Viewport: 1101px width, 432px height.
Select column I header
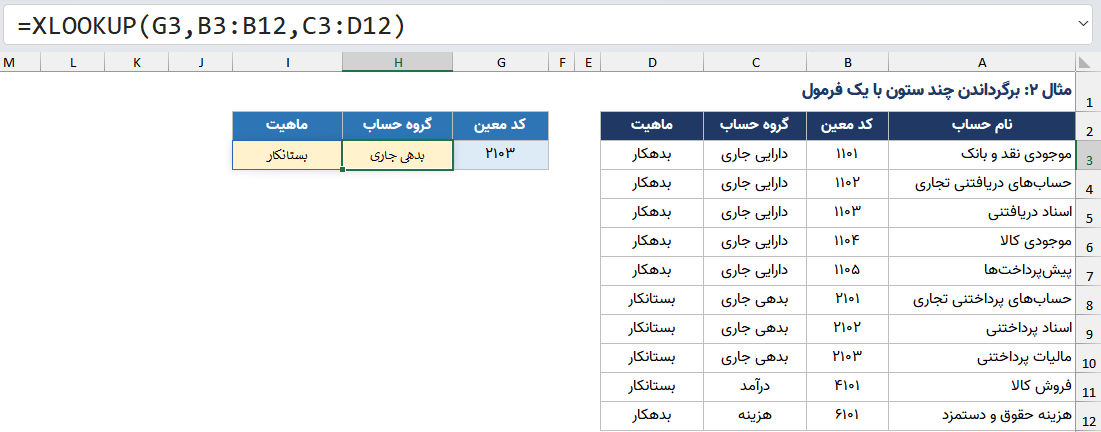tap(288, 63)
